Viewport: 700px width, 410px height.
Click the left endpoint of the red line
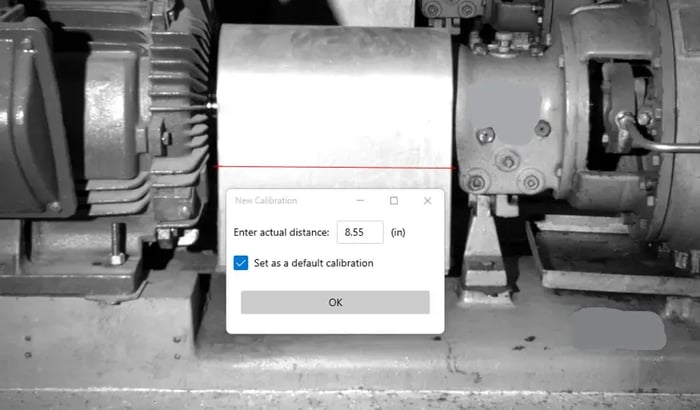[x=217, y=167]
